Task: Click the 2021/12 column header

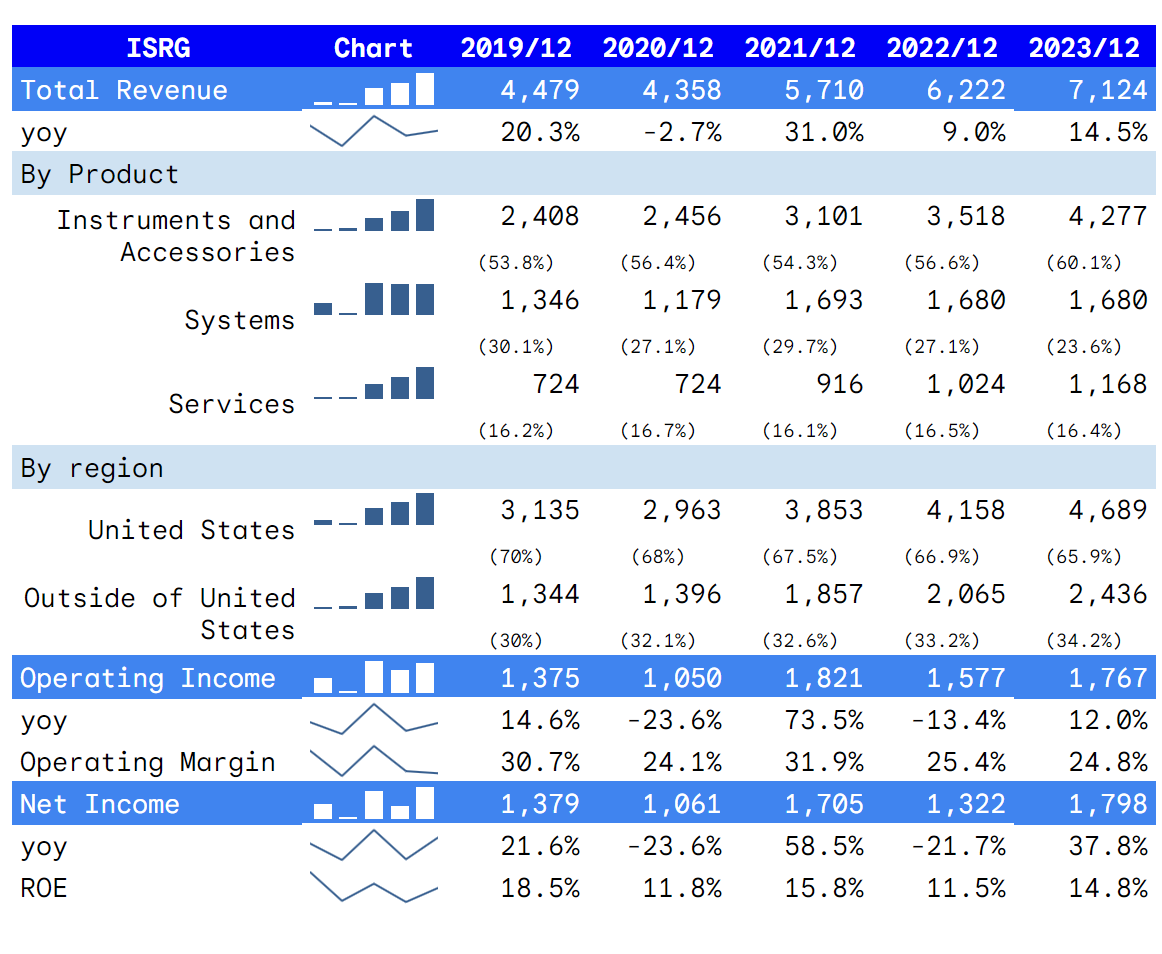Action: [800, 47]
